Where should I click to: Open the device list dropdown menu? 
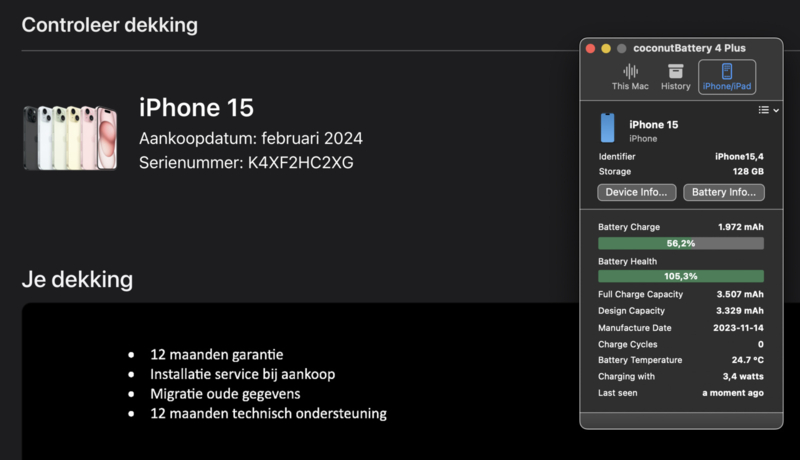point(768,110)
